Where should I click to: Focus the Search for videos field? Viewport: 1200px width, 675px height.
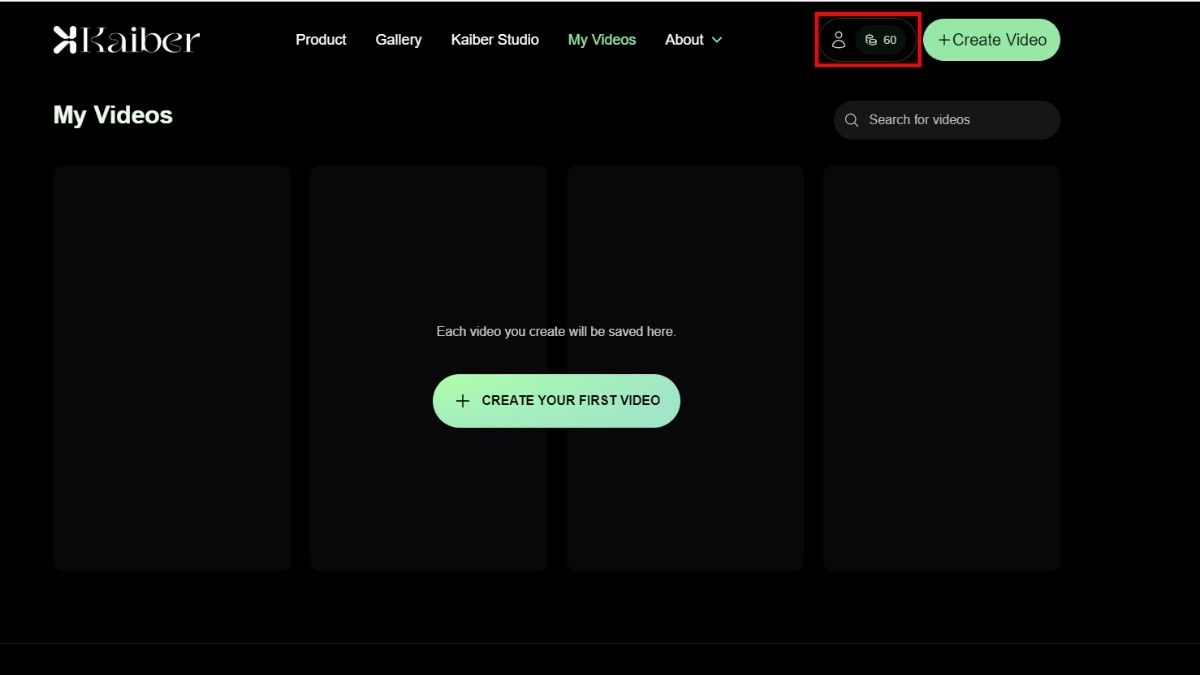(955, 120)
